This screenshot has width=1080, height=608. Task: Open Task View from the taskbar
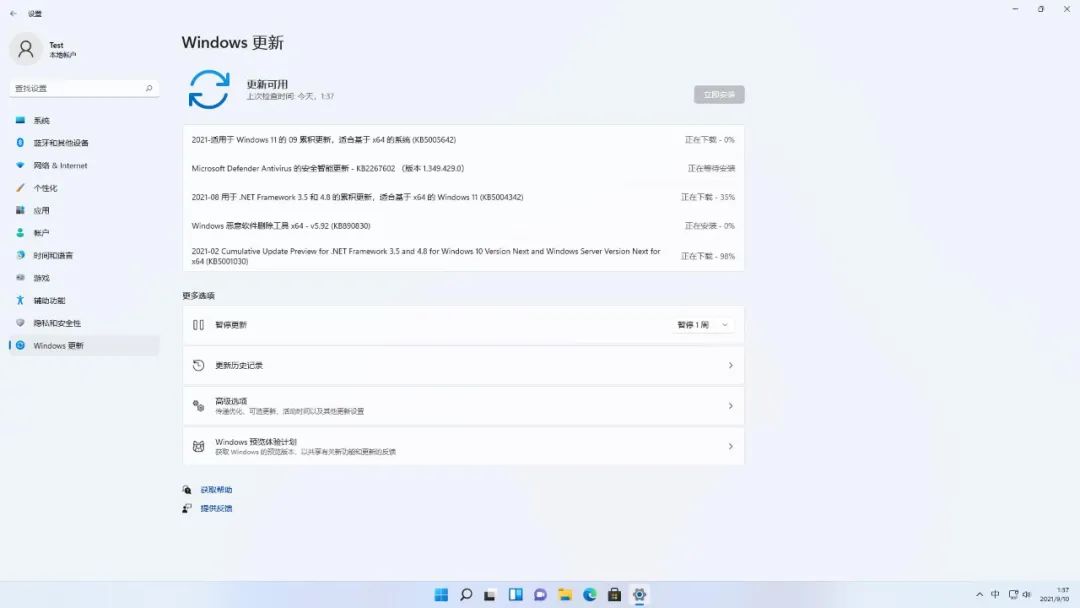tap(490, 594)
